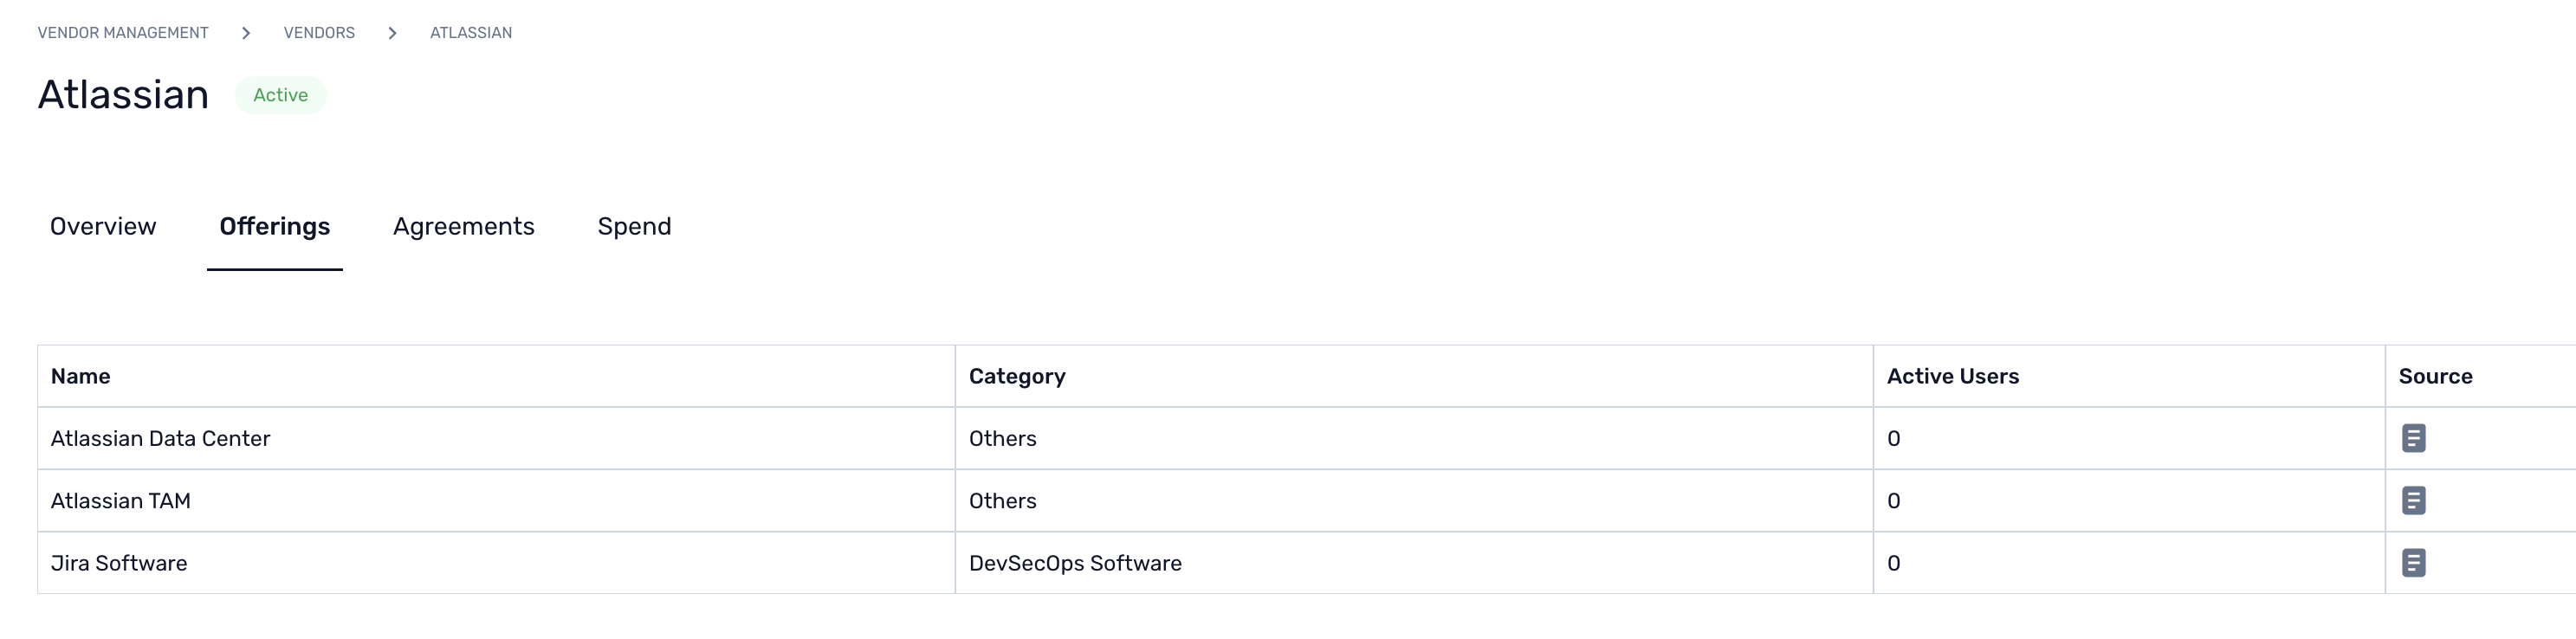Screen dimensions: 2576x639
Task: Click the Others category for Atlassian TAM
Action: 1003,500
